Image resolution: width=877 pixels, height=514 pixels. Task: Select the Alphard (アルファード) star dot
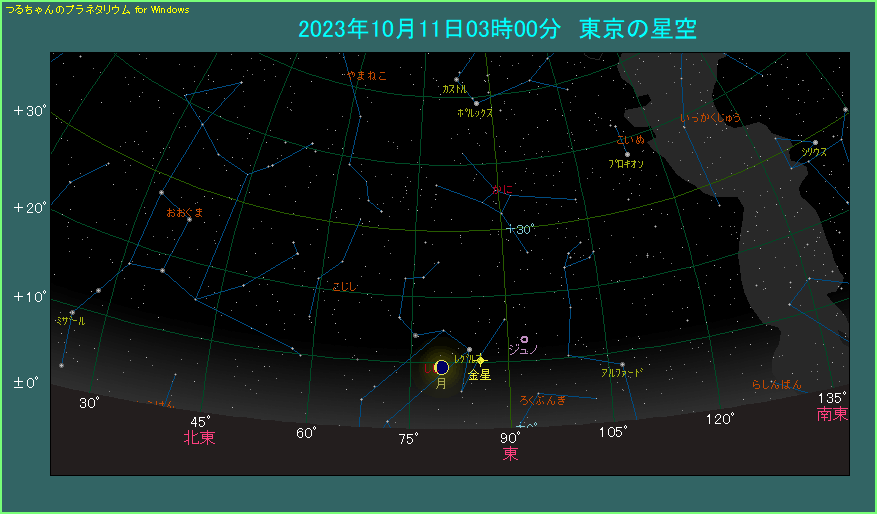[x=622, y=364]
